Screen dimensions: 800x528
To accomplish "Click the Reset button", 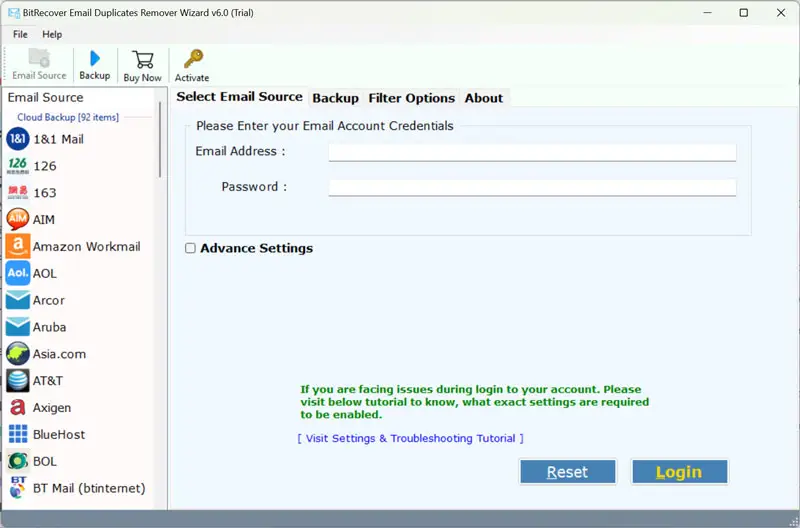I will point(567,472).
